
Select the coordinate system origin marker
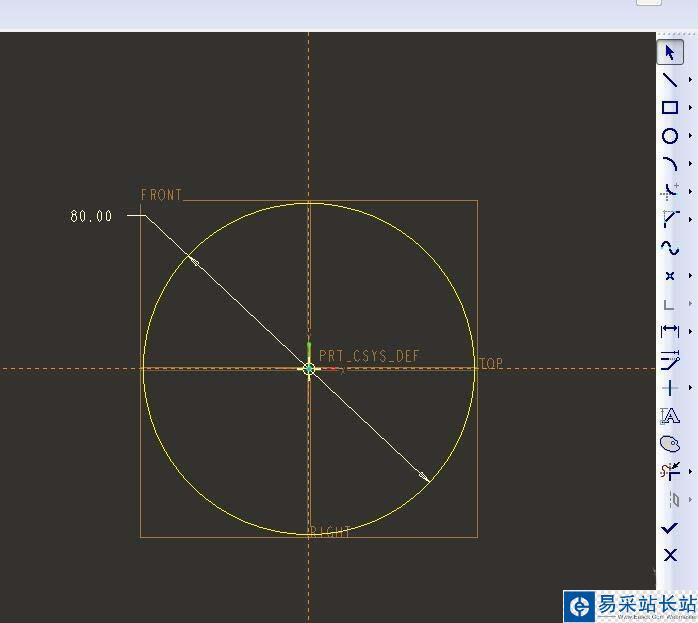pos(308,368)
